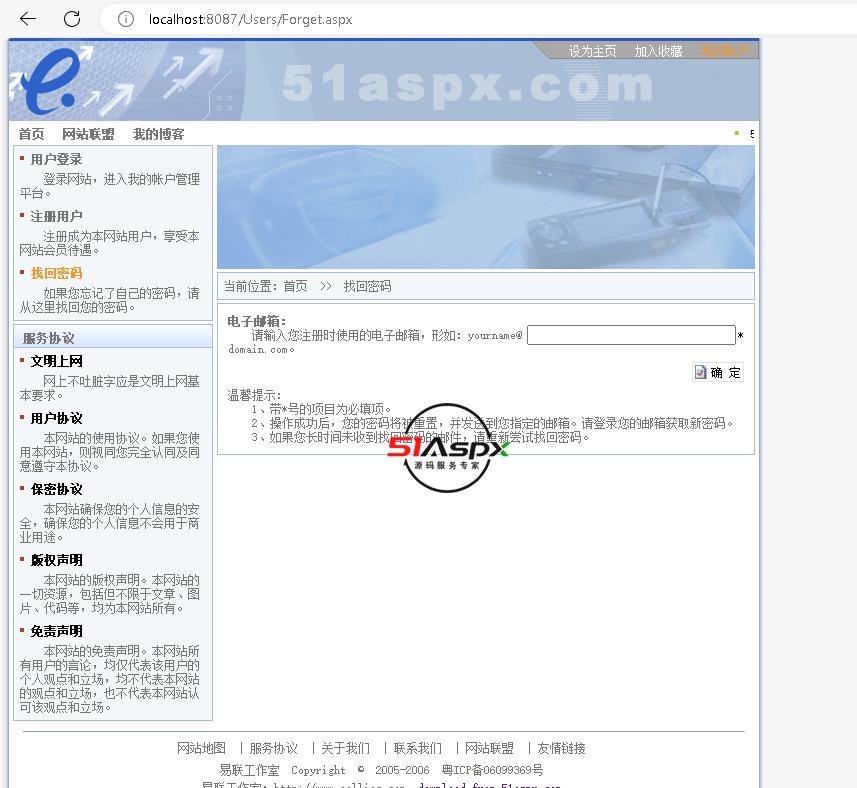Open 服务协议 footer link
The width and height of the screenshot is (857, 788).
(273, 748)
